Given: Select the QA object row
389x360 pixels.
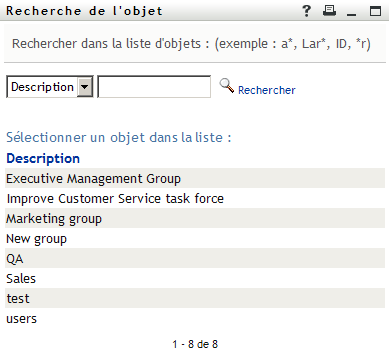Looking at the screenshot, I should (195, 258).
